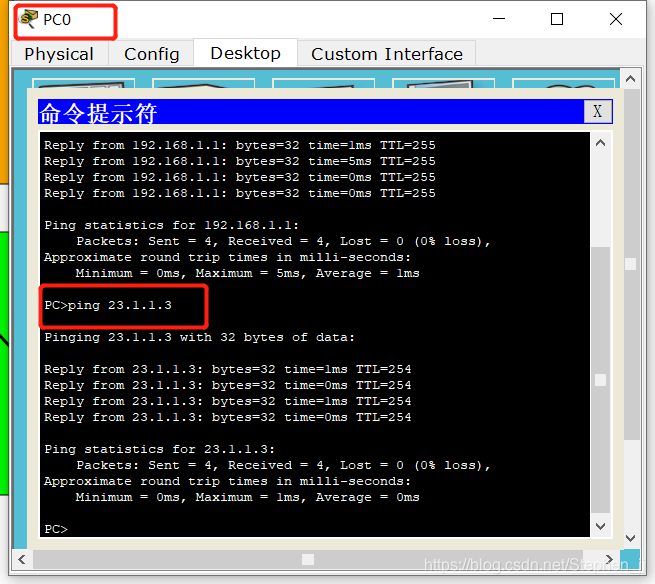This screenshot has width=655, height=584.
Task: Switch to the Physical tab
Action: 59,54
